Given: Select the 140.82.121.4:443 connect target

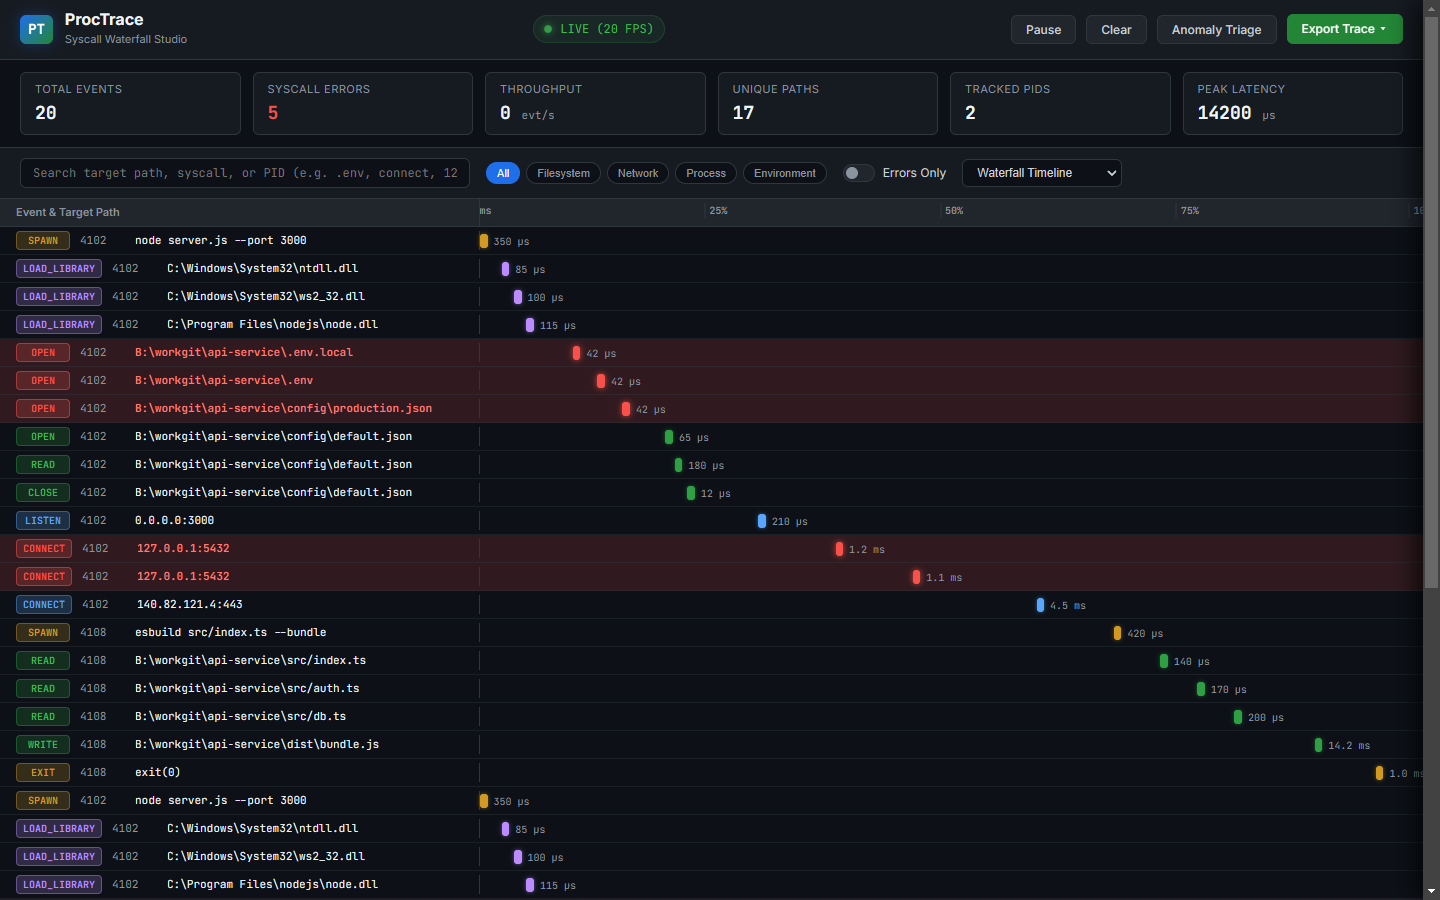Looking at the screenshot, I should click(x=190, y=605).
